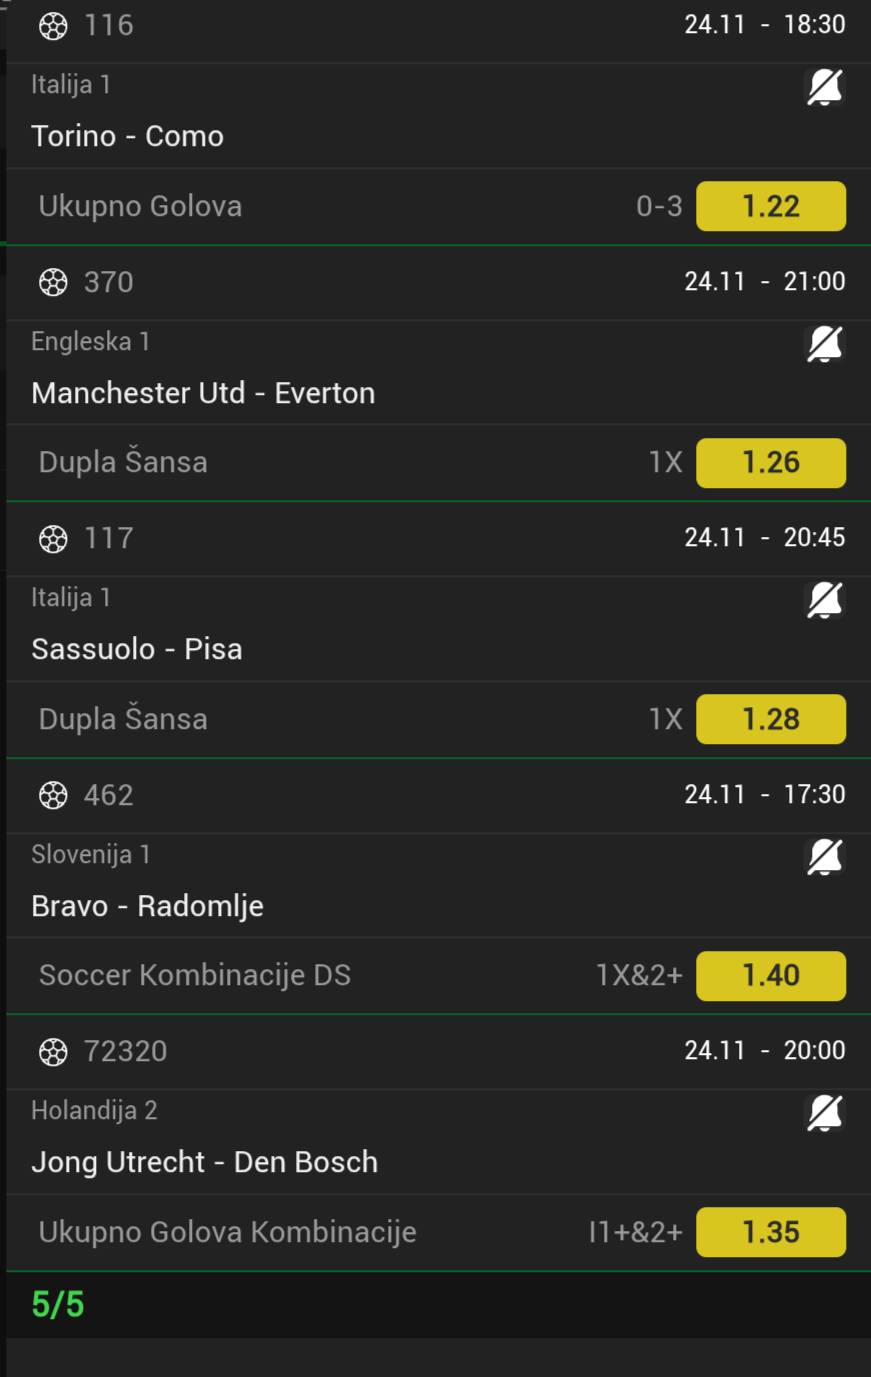The image size is (871, 1377).
Task: Toggle notification bell for Sassuolo - Pisa
Action: (x=824, y=601)
